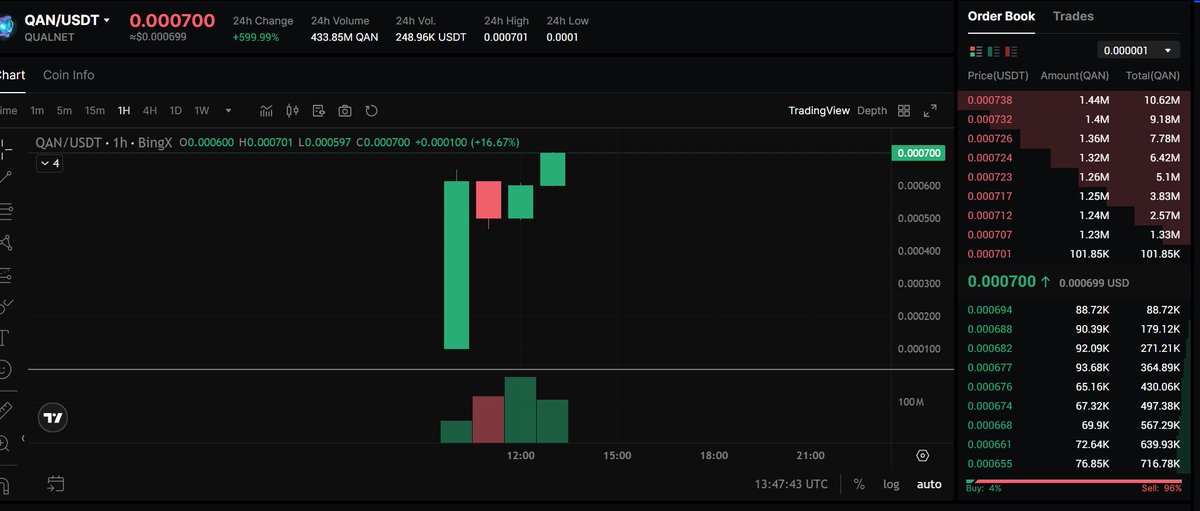Select the Fibonacci retracement tool
Screen dimensions: 1200x511
click(5, 210)
